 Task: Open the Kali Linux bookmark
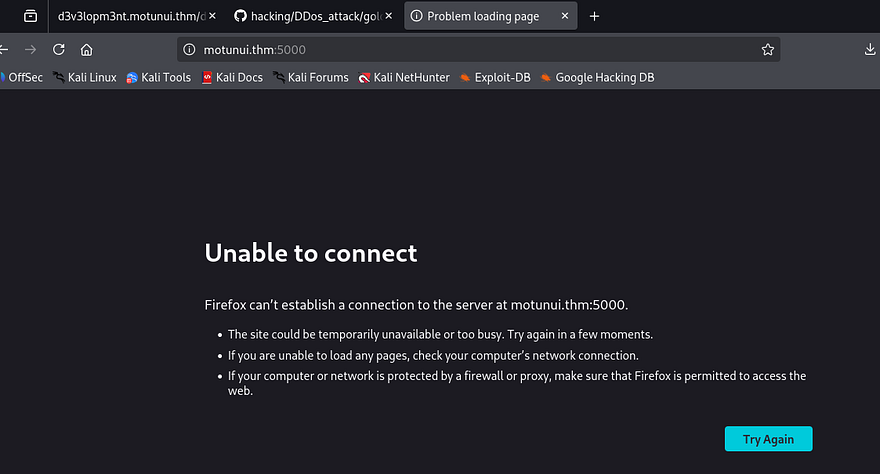85,77
